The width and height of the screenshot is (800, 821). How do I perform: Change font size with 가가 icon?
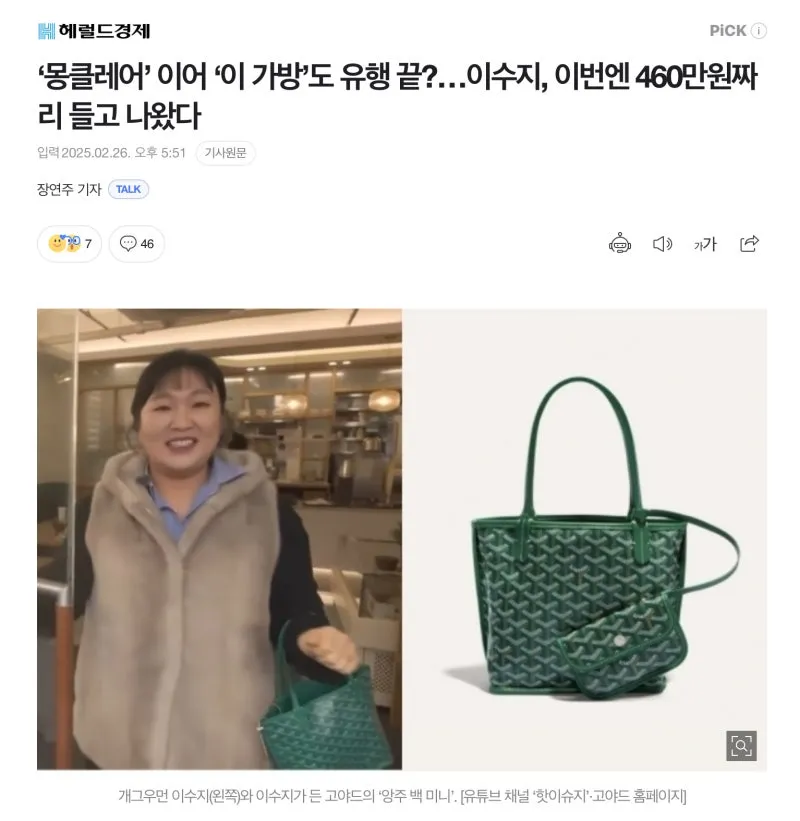pos(705,244)
